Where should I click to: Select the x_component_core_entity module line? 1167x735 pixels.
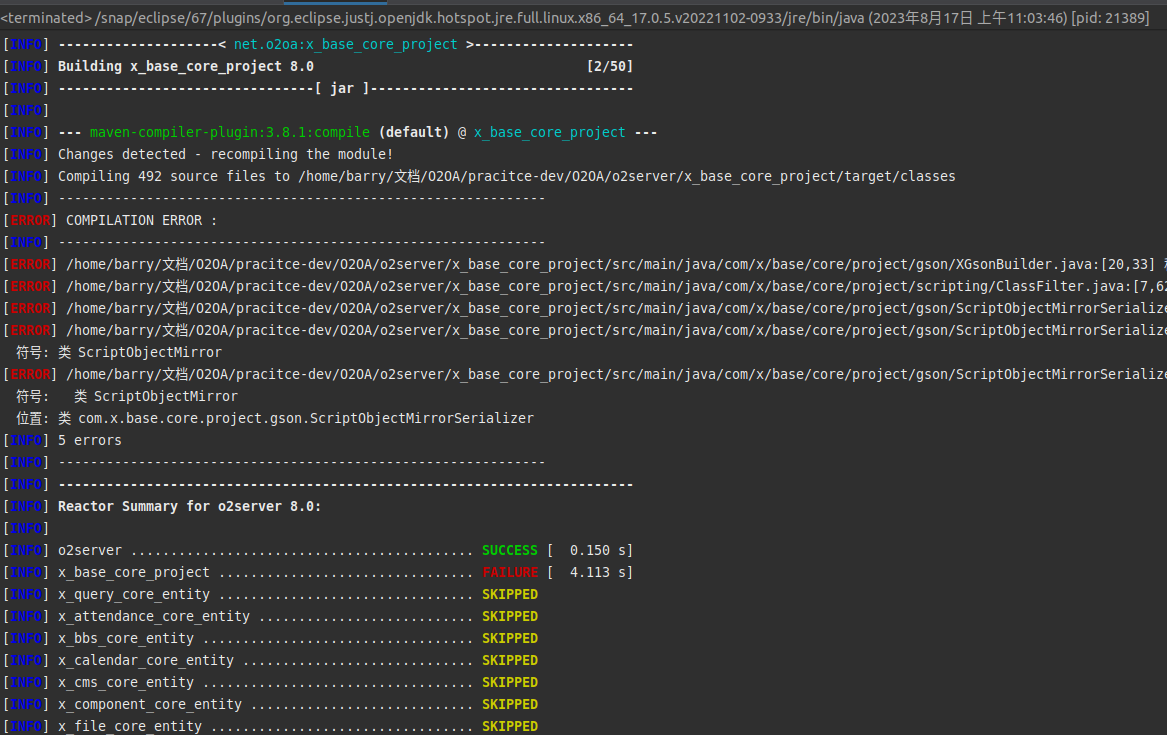pos(149,704)
